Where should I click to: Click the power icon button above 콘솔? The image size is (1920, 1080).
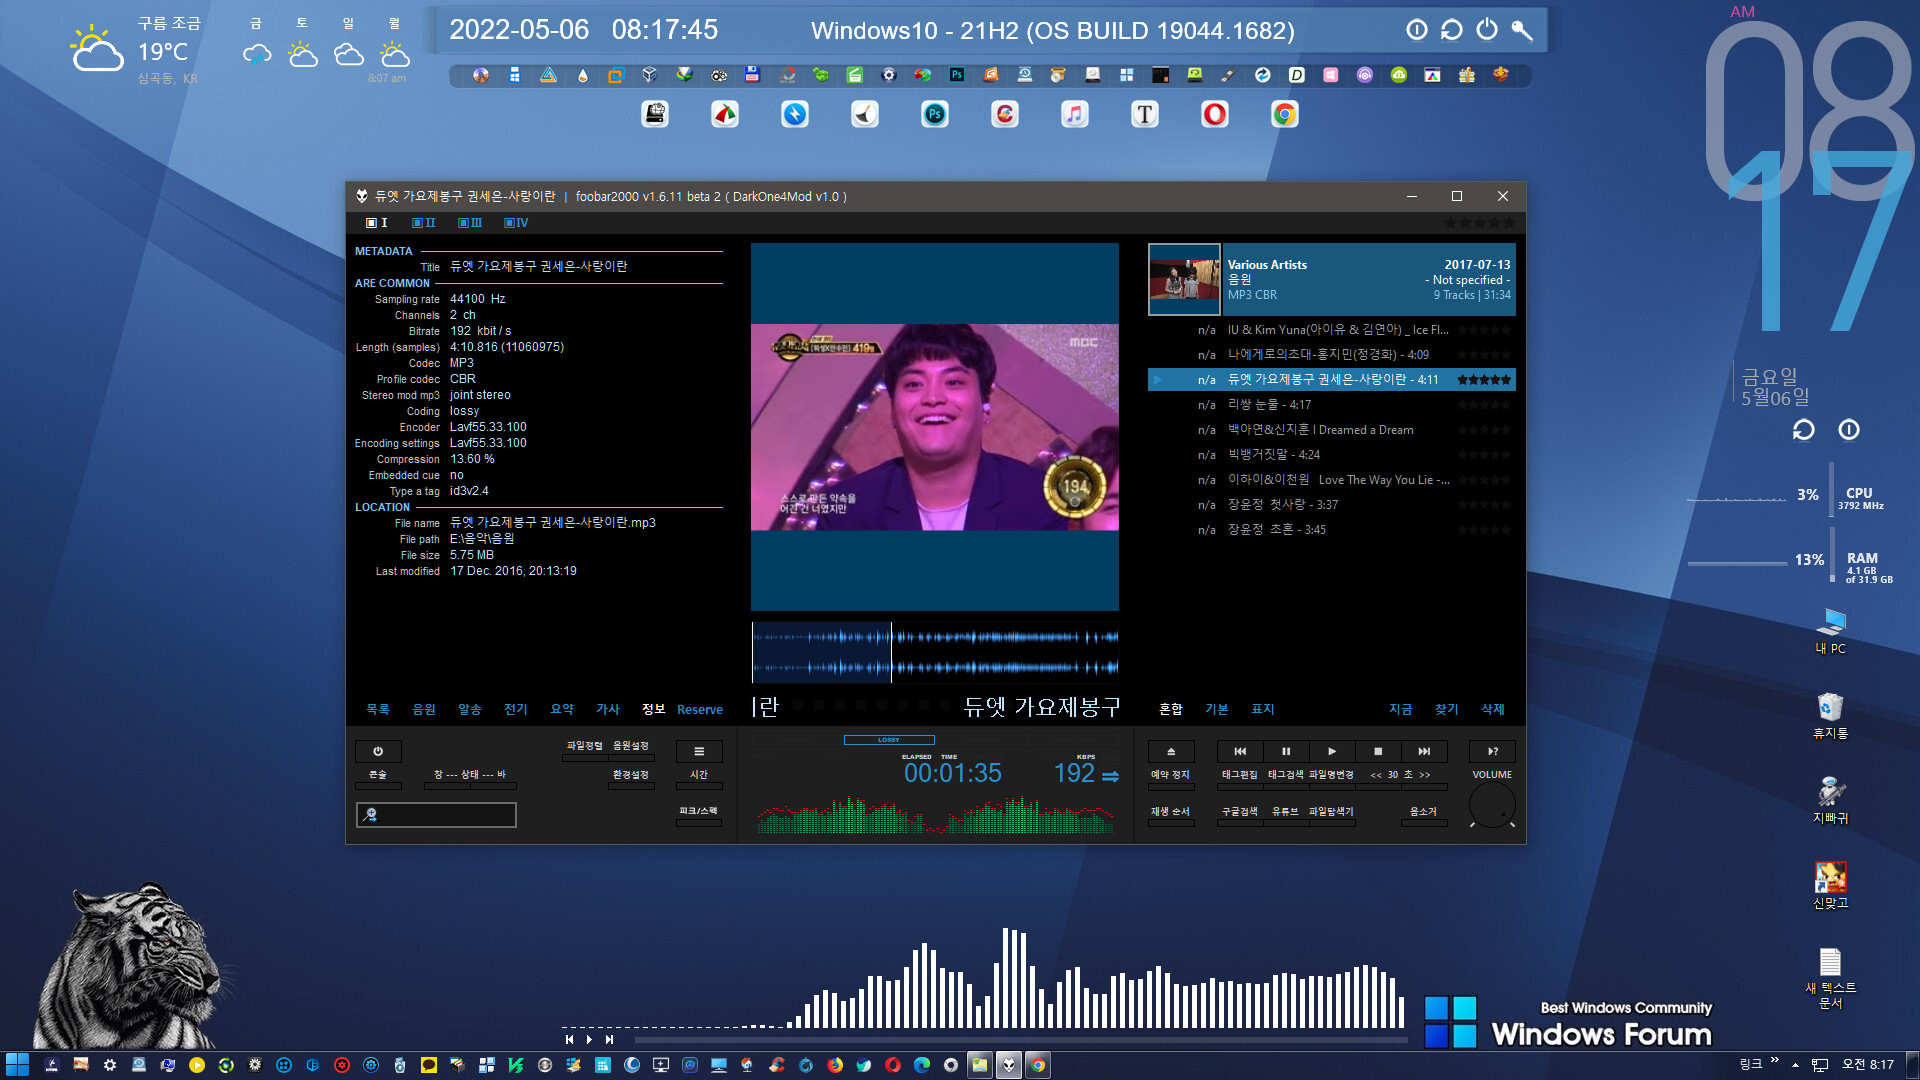[378, 751]
